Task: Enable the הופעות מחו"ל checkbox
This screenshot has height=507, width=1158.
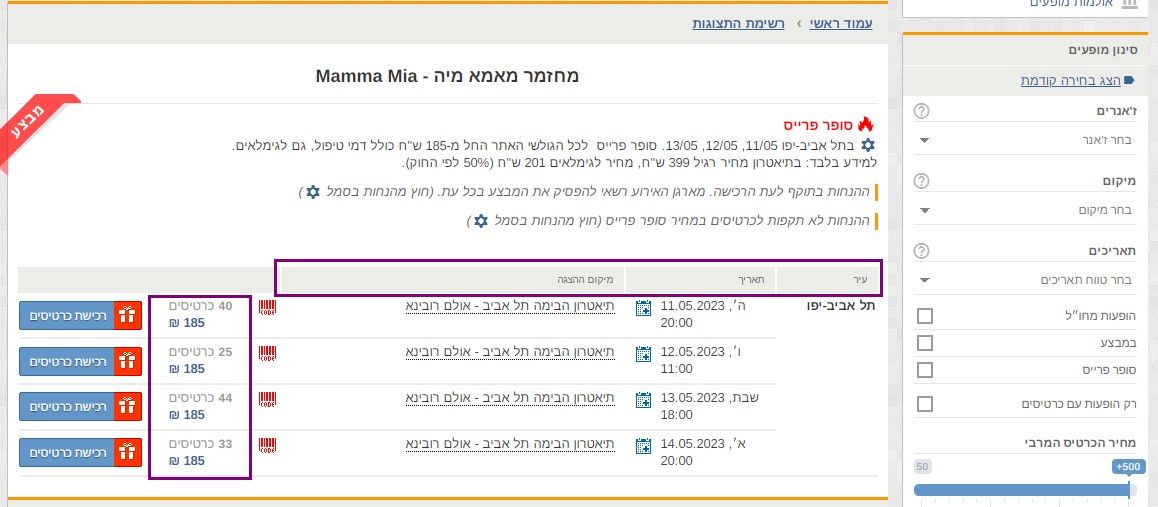Action: (x=925, y=316)
